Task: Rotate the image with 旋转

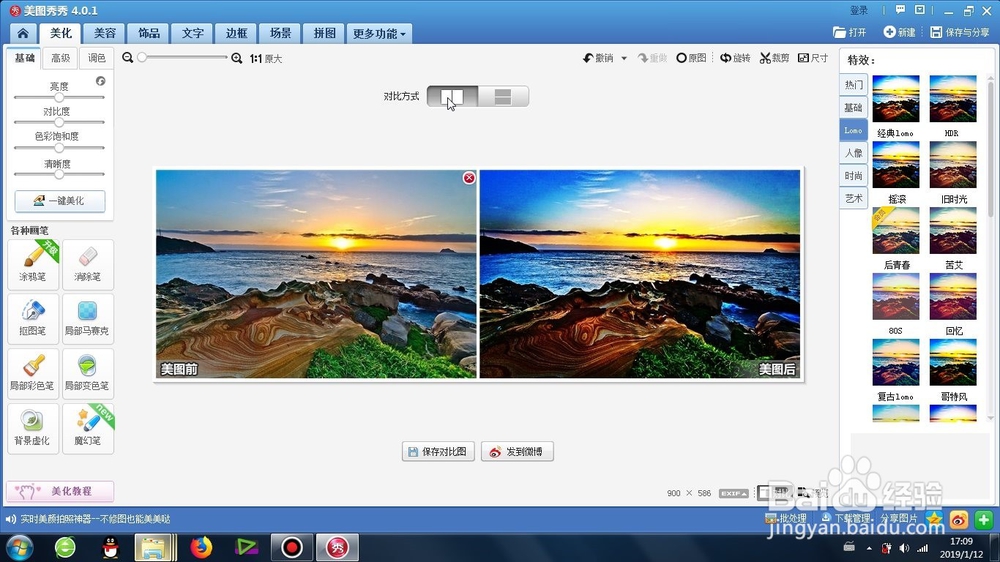Action: point(735,58)
